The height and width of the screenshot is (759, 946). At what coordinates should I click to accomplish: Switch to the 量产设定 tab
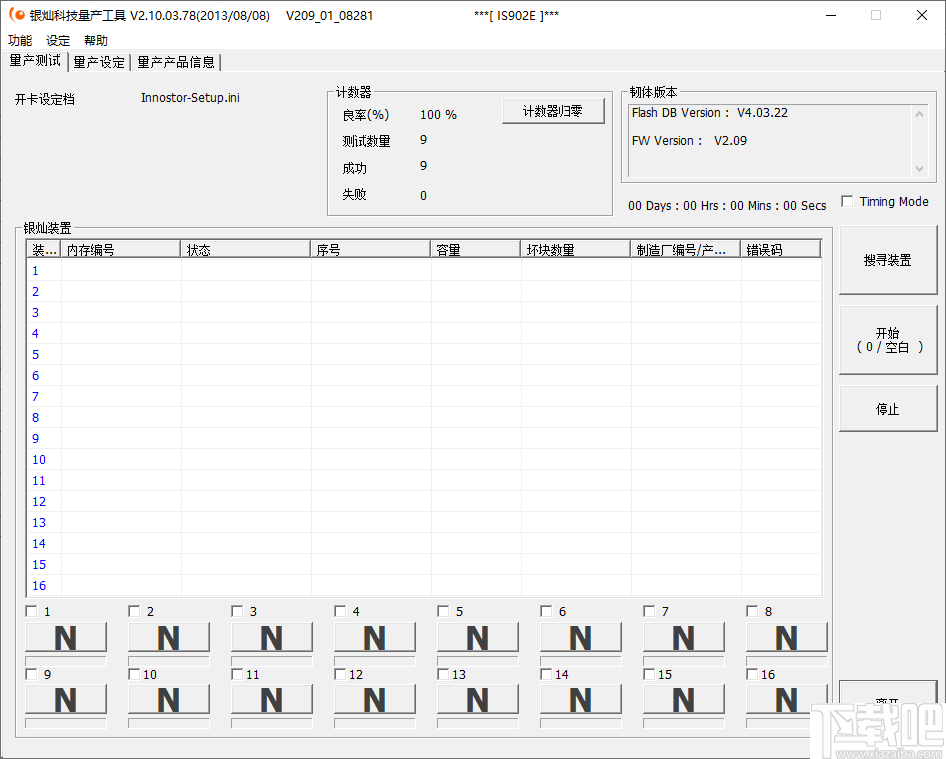98,62
